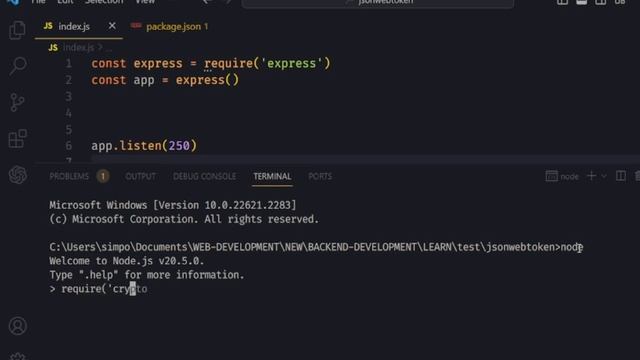
Task: Click the problems count badge 1
Action: tap(103, 176)
